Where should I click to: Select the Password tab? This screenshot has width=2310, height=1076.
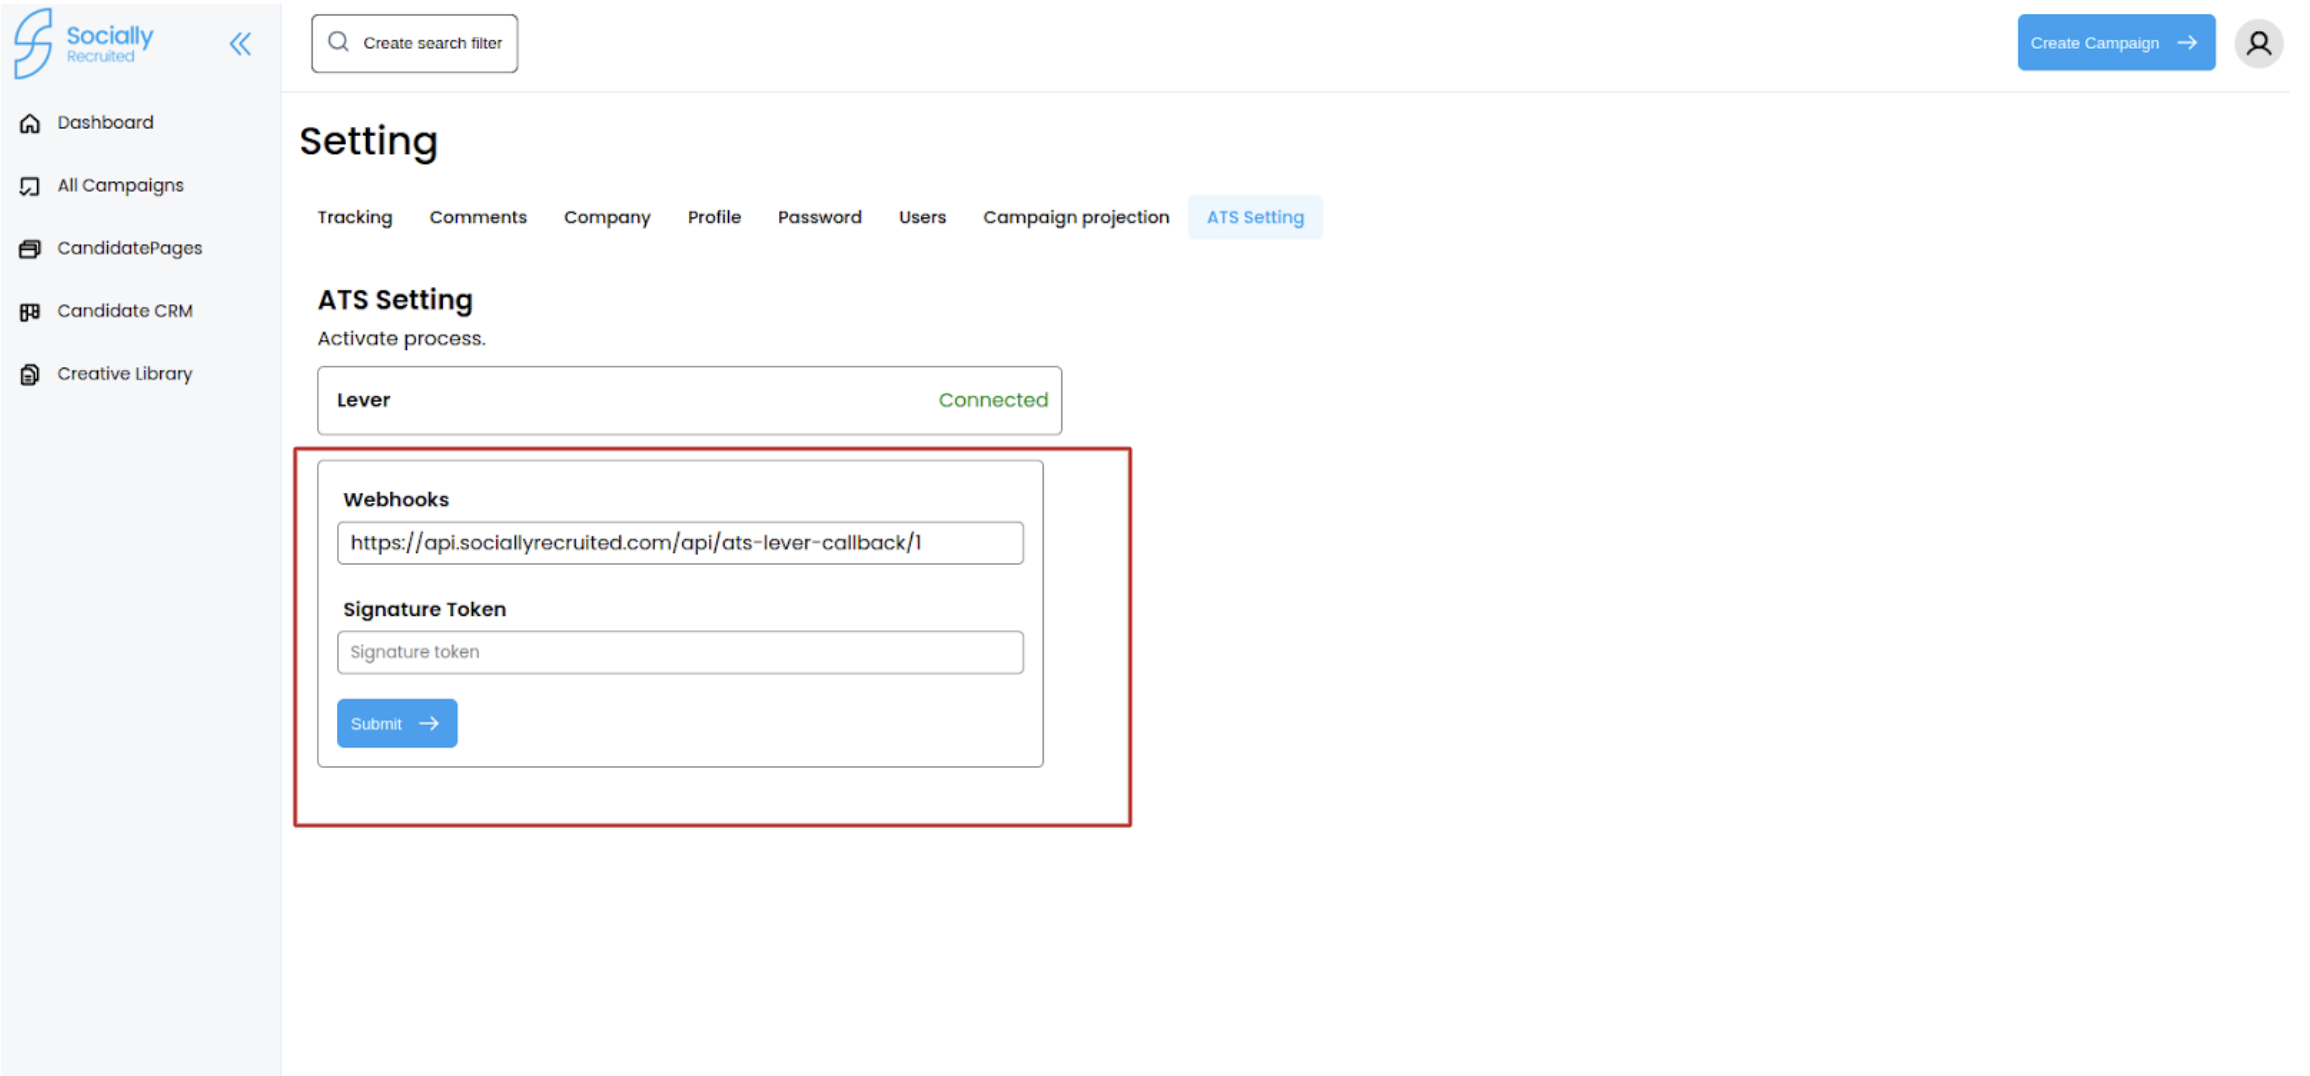pos(819,217)
